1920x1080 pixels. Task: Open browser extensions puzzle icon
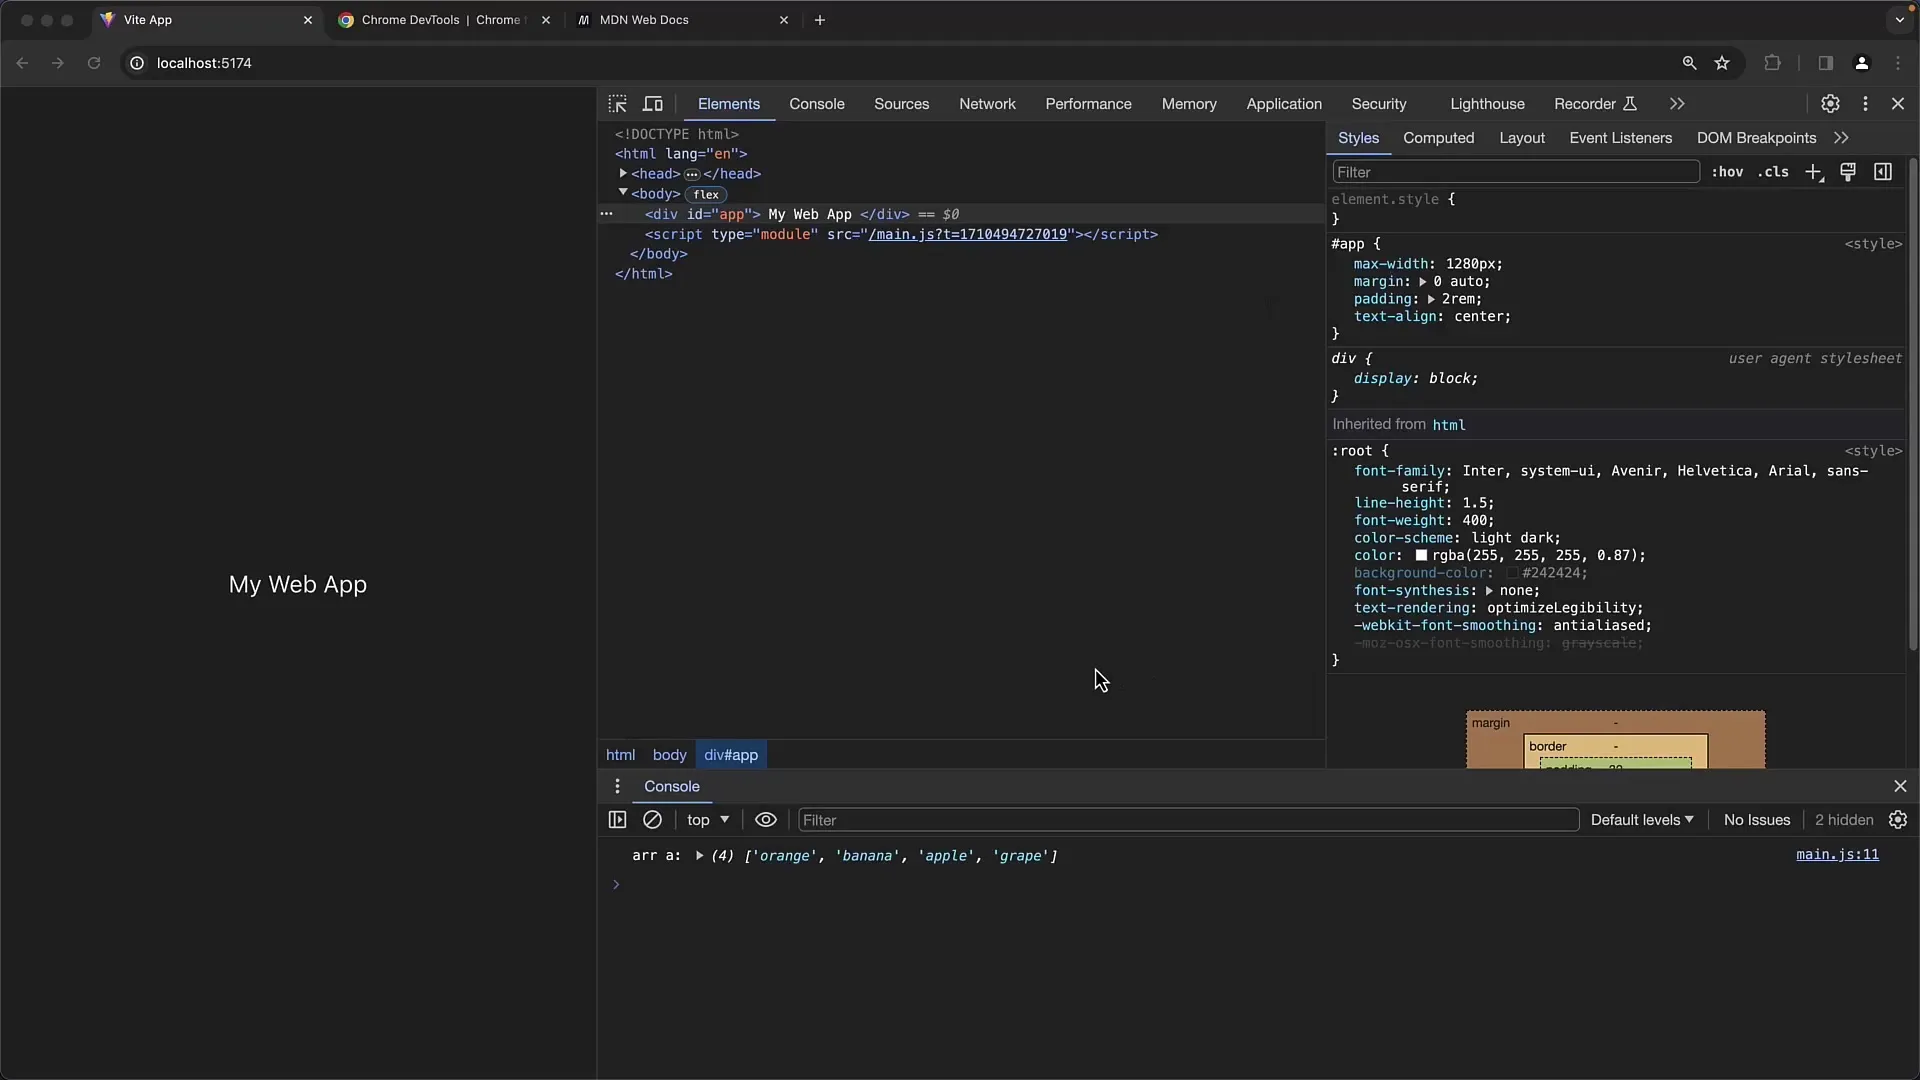coord(1772,63)
